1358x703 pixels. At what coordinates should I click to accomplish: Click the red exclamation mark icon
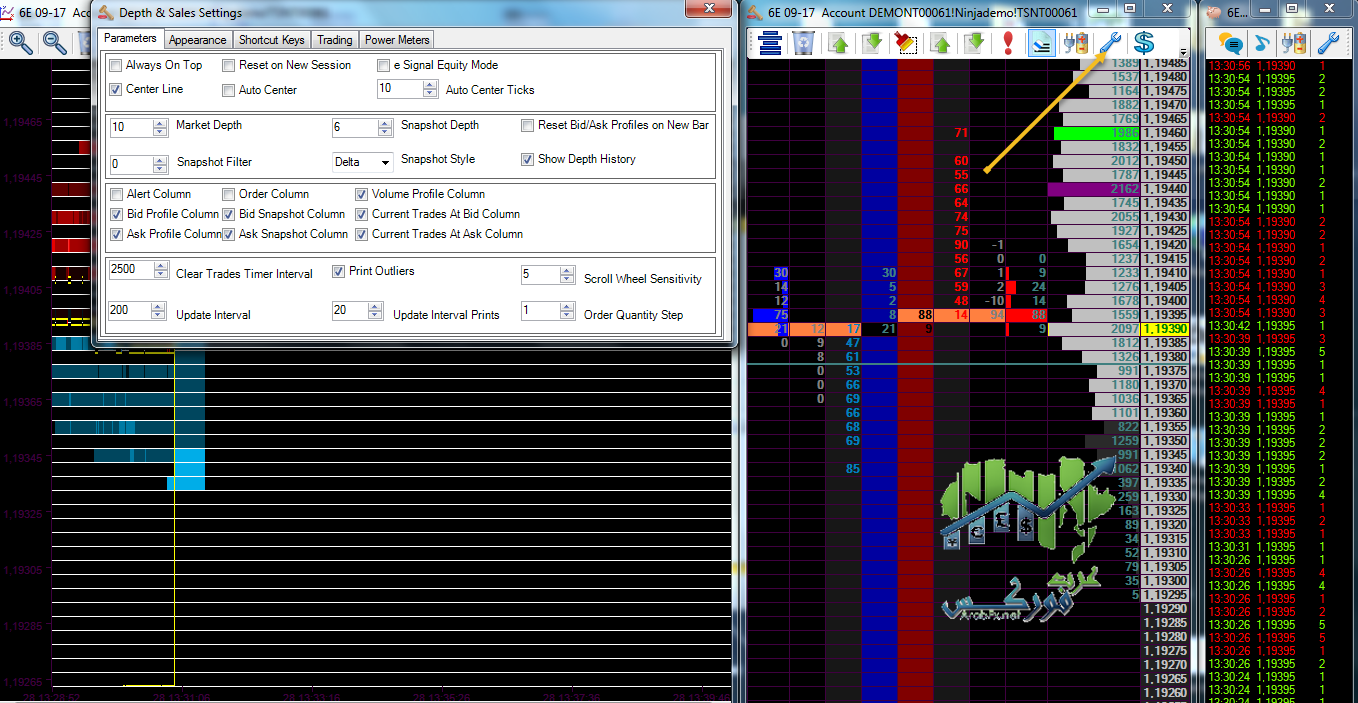(x=1008, y=43)
